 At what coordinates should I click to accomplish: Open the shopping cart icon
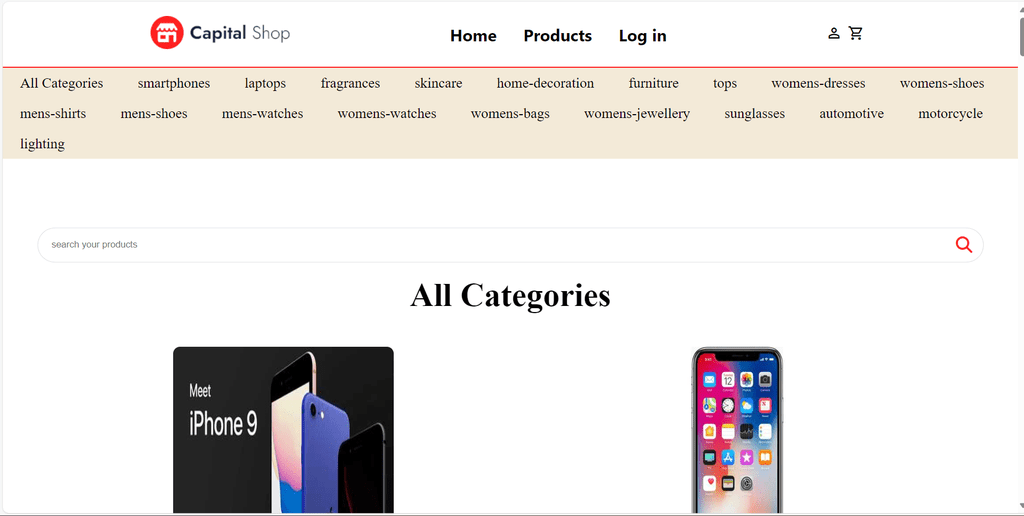pos(856,33)
